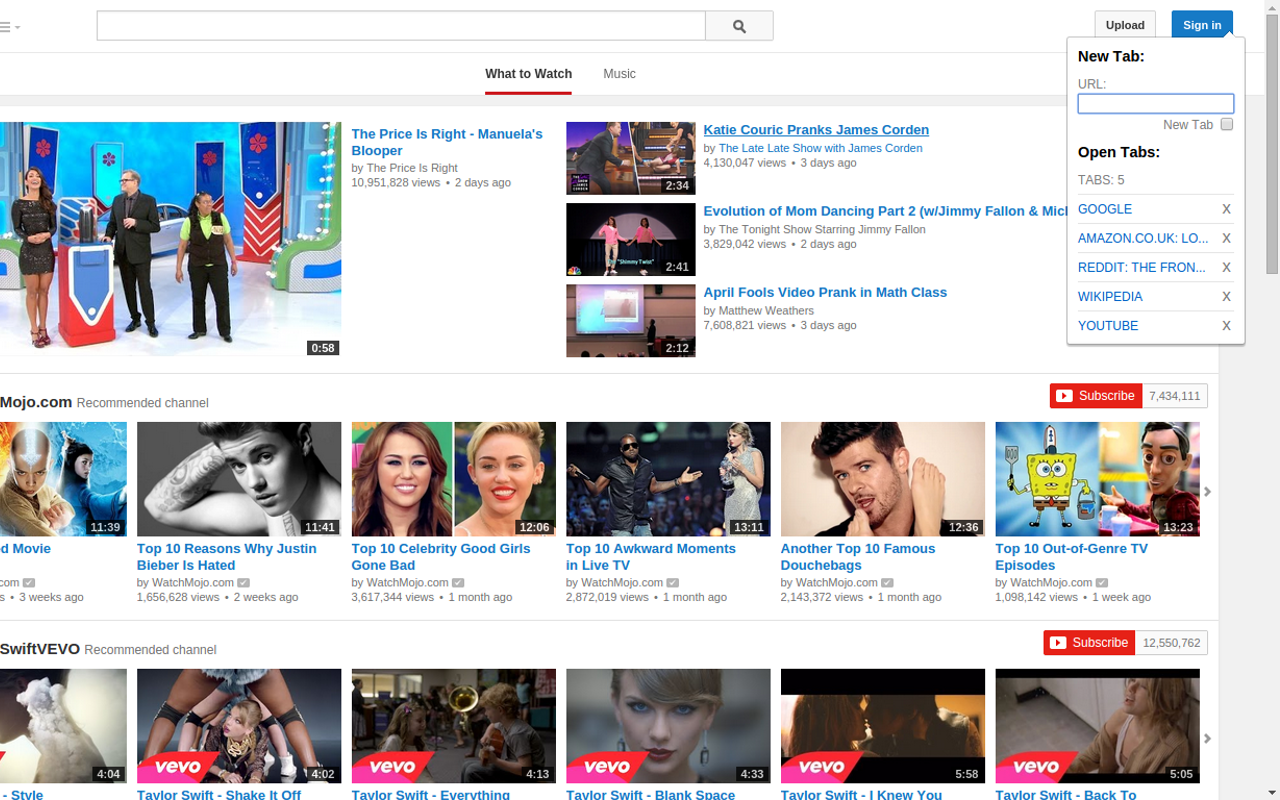Viewport: 1280px width, 800px height.
Task: Open April Fools Video Prank in Math Class
Action: tap(825, 292)
